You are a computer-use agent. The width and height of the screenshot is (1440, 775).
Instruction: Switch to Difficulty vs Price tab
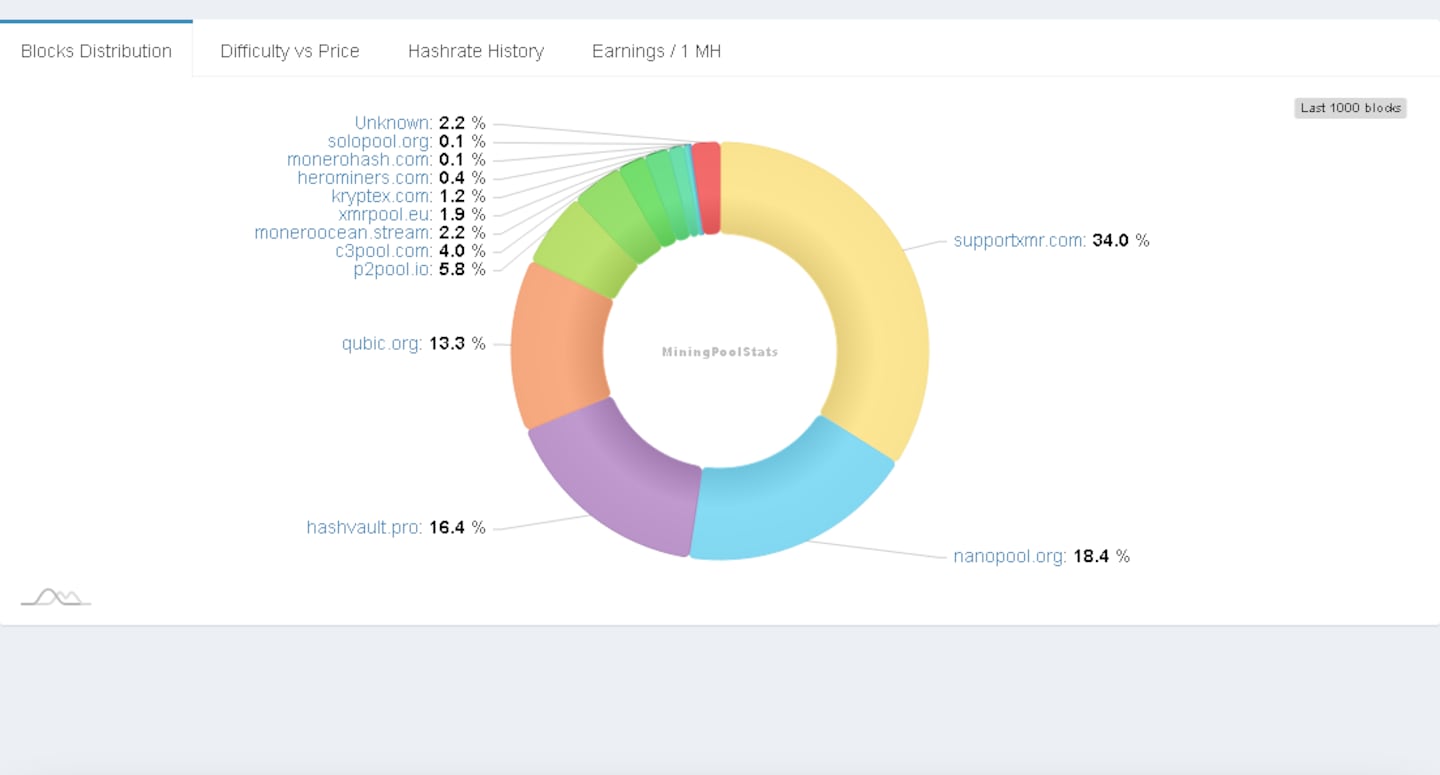tap(290, 50)
